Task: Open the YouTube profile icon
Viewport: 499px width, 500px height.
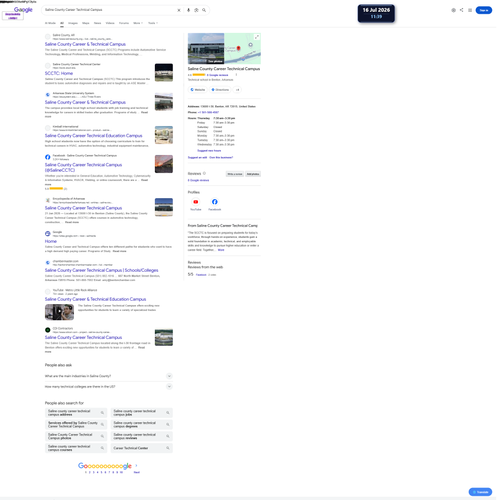Action: tap(196, 202)
